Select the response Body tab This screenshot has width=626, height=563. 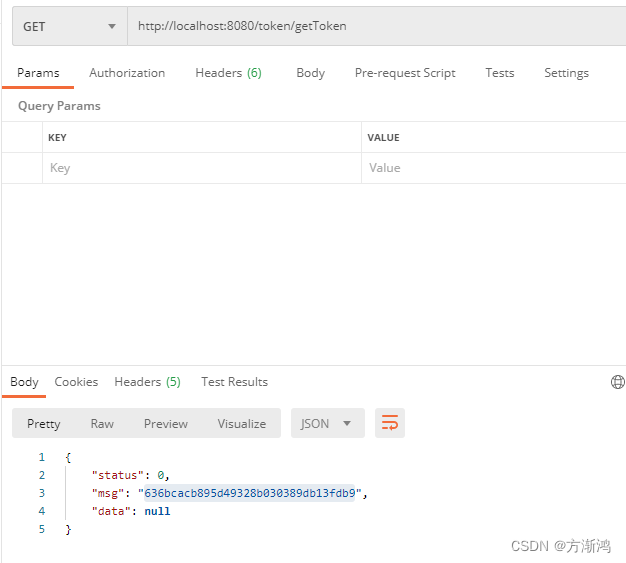(24, 382)
